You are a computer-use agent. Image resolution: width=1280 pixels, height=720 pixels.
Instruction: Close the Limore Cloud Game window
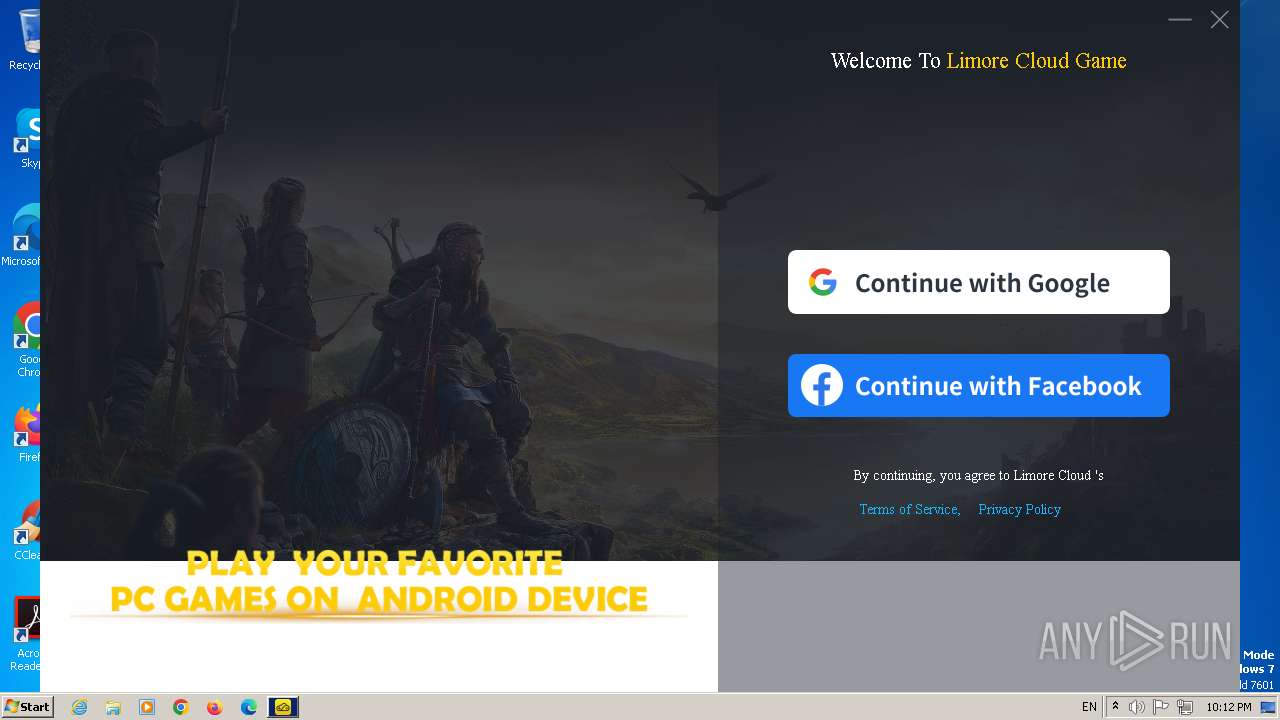click(1219, 19)
